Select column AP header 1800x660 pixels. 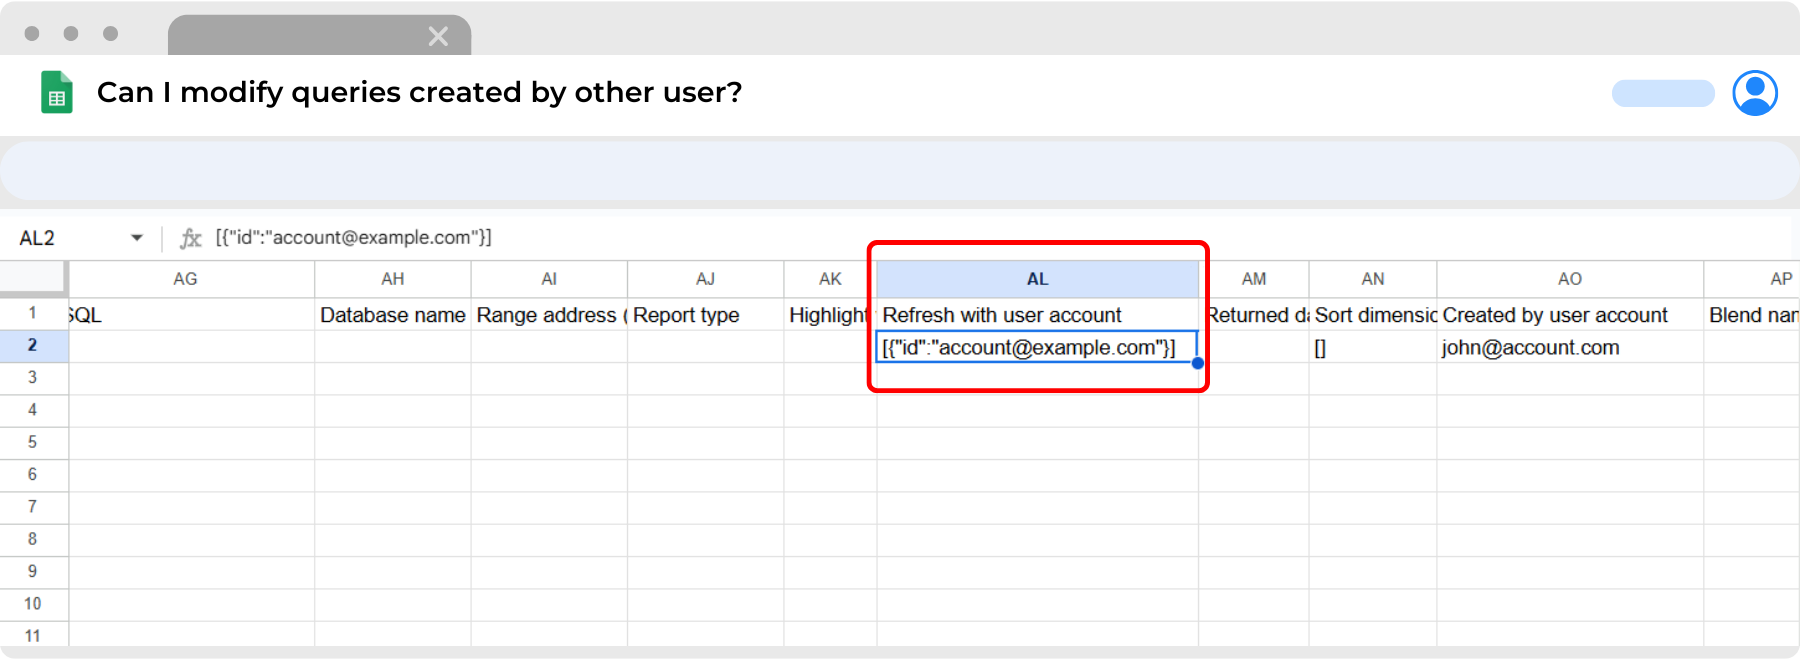(x=1752, y=279)
